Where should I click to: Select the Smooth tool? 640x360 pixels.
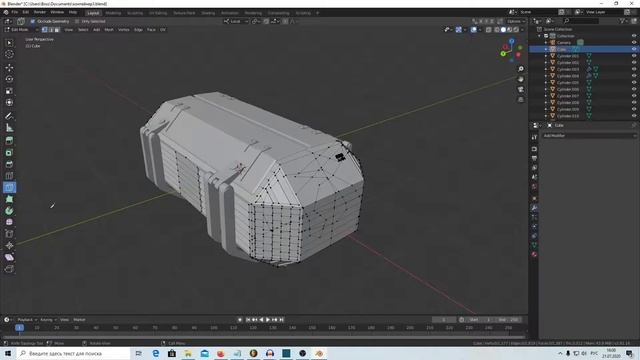9,222
